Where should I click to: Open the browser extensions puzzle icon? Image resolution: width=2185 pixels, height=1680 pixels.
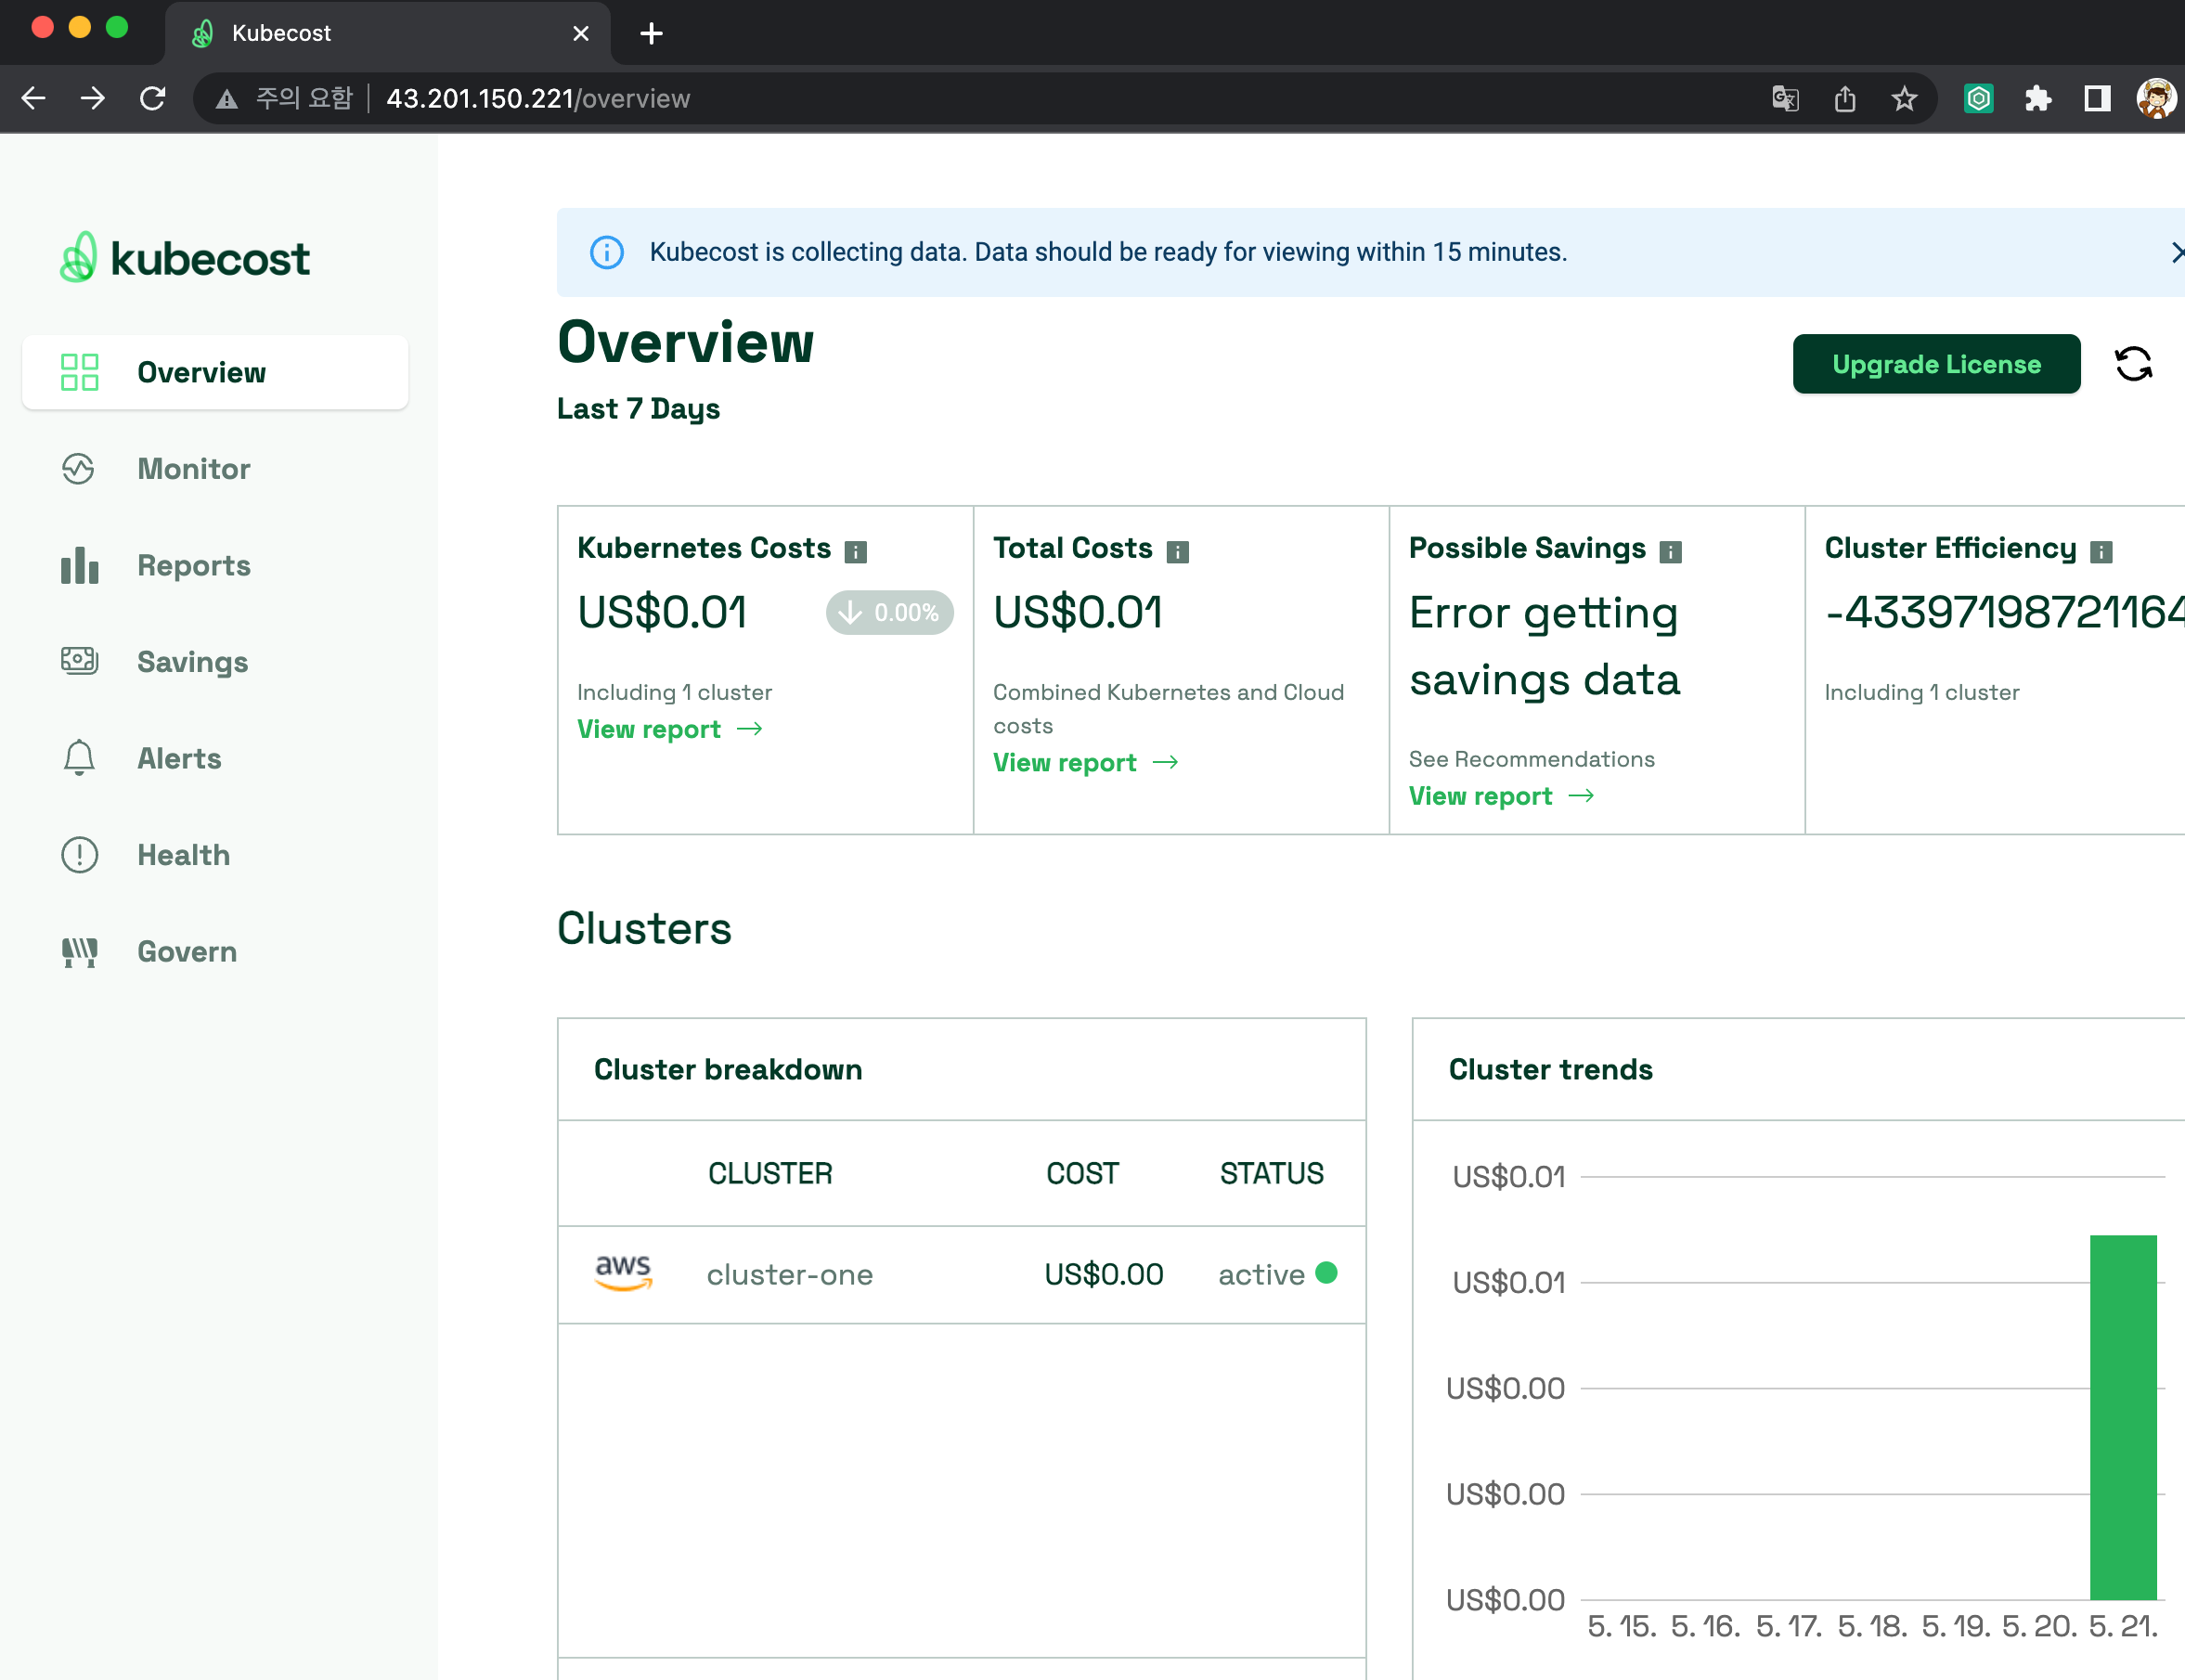pos(2037,98)
